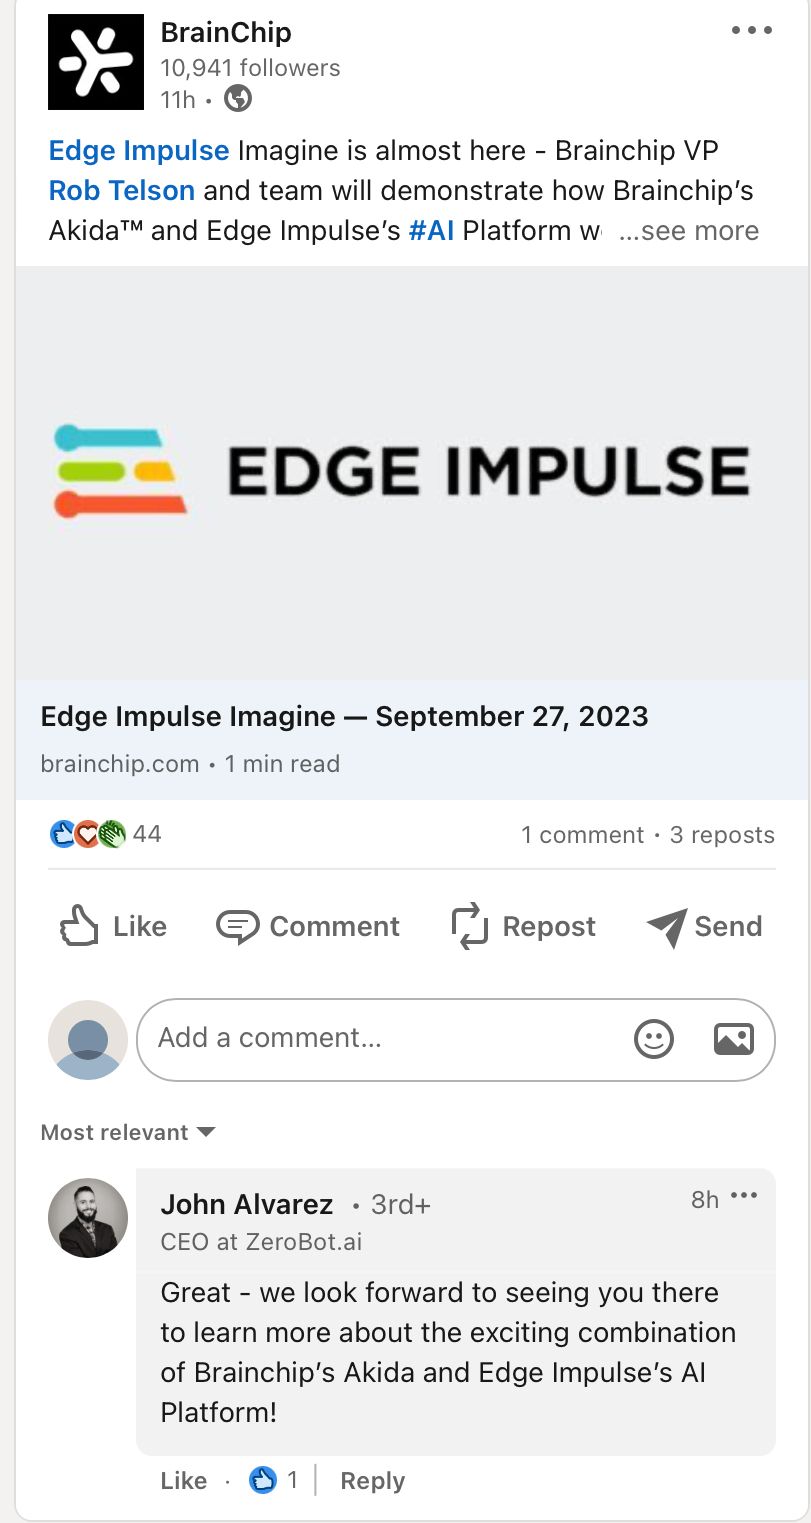The image size is (811, 1523).
Task: Click the Repost arrows button
Action: click(524, 926)
